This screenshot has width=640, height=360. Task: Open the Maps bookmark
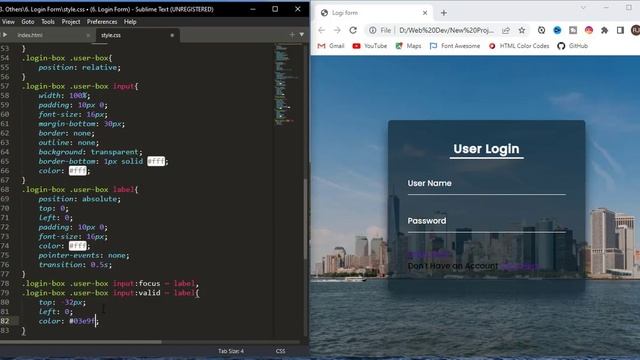[408, 46]
